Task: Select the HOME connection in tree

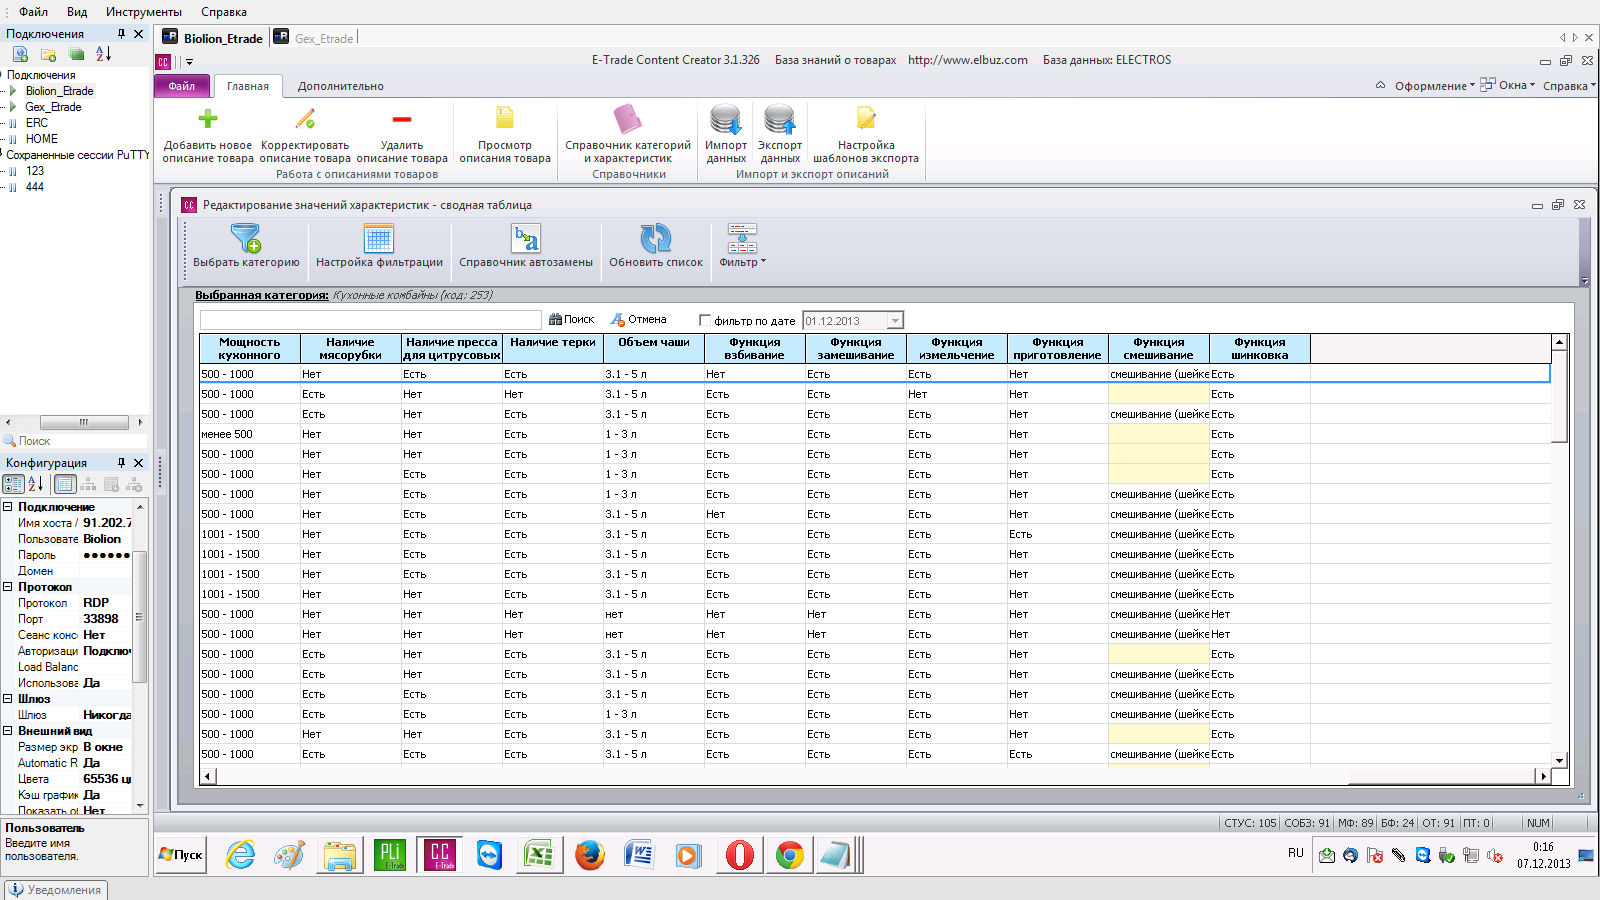Action: 42,139
